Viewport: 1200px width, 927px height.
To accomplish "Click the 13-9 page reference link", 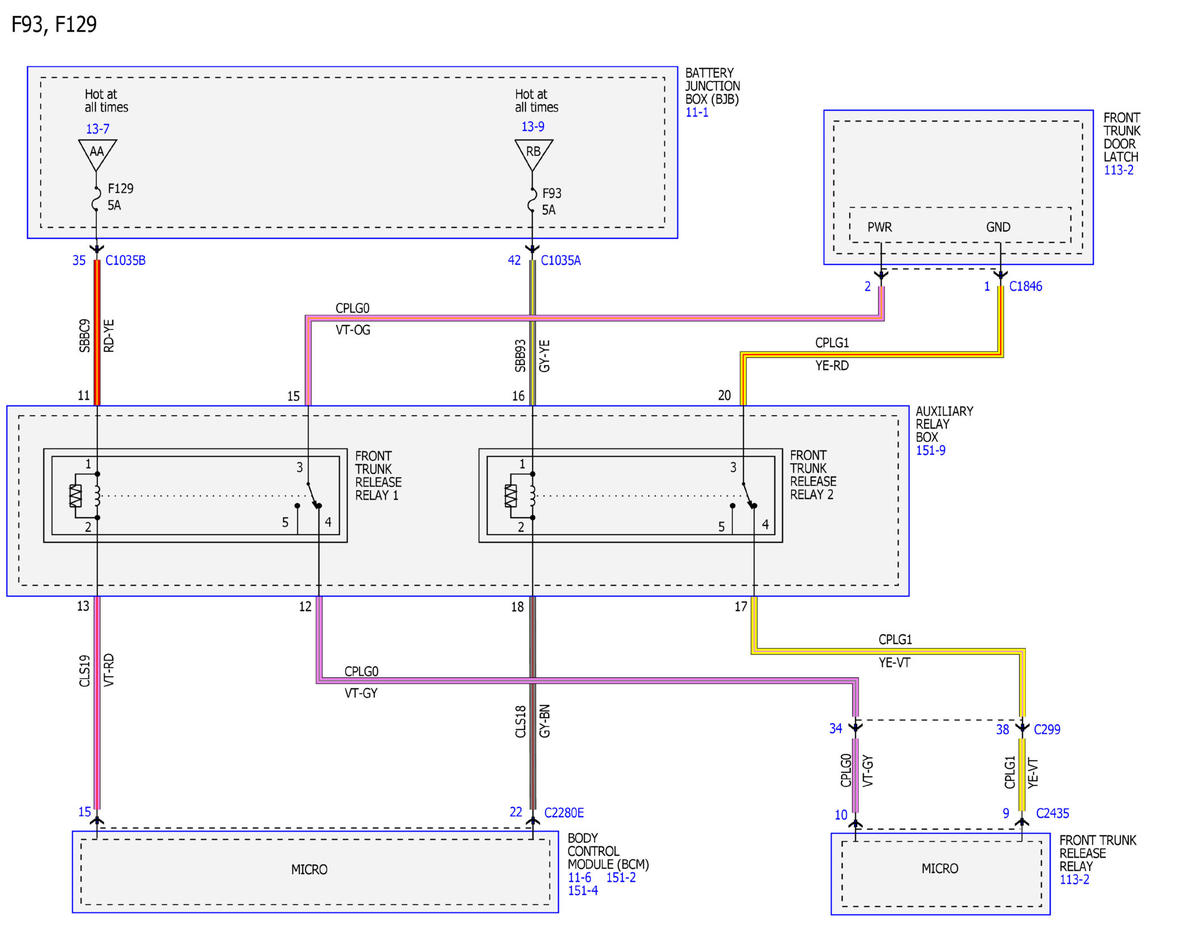I will (x=533, y=127).
